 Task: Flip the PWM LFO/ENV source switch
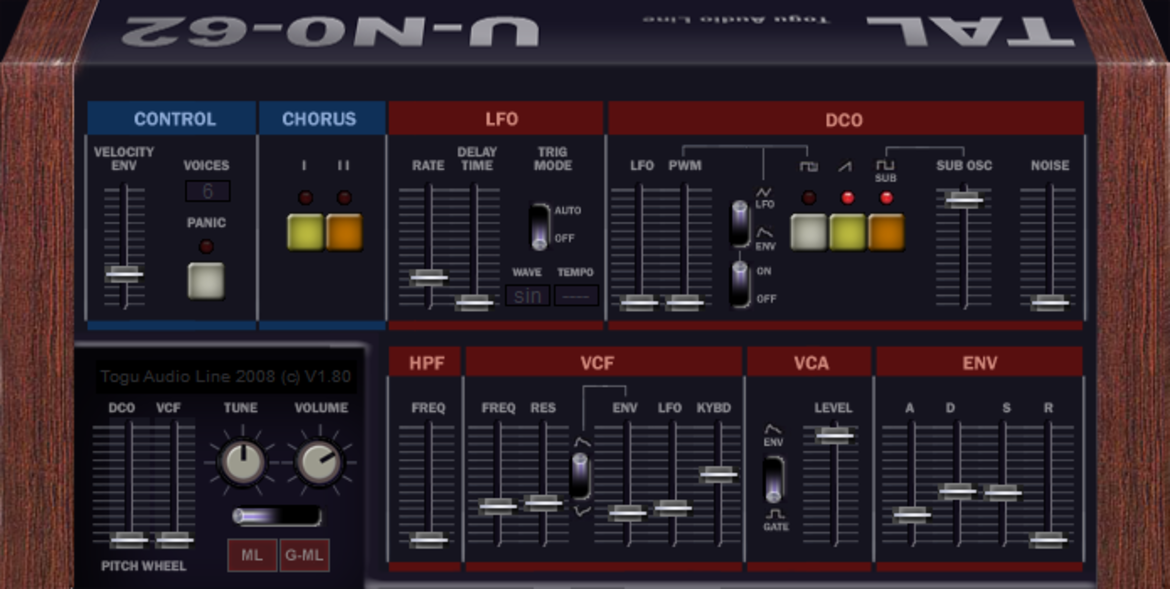coord(740,222)
